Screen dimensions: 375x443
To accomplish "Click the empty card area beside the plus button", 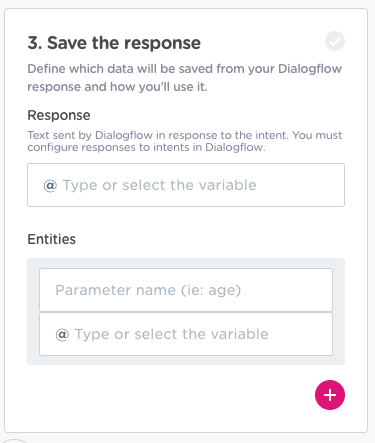I will click(x=167, y=395).
